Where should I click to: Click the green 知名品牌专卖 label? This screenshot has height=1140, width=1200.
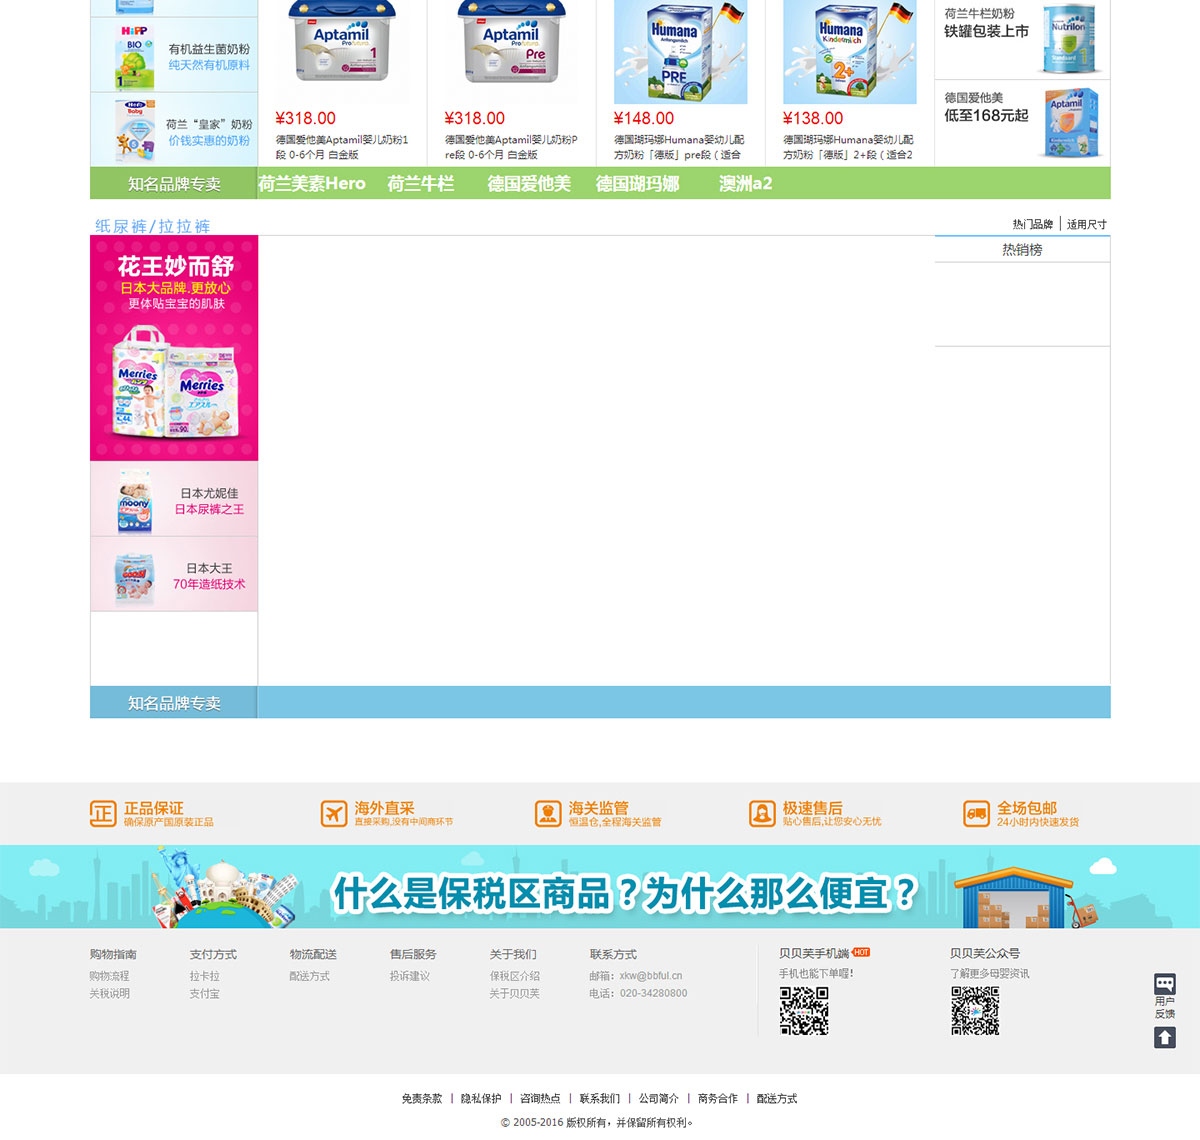click(174, 184)
